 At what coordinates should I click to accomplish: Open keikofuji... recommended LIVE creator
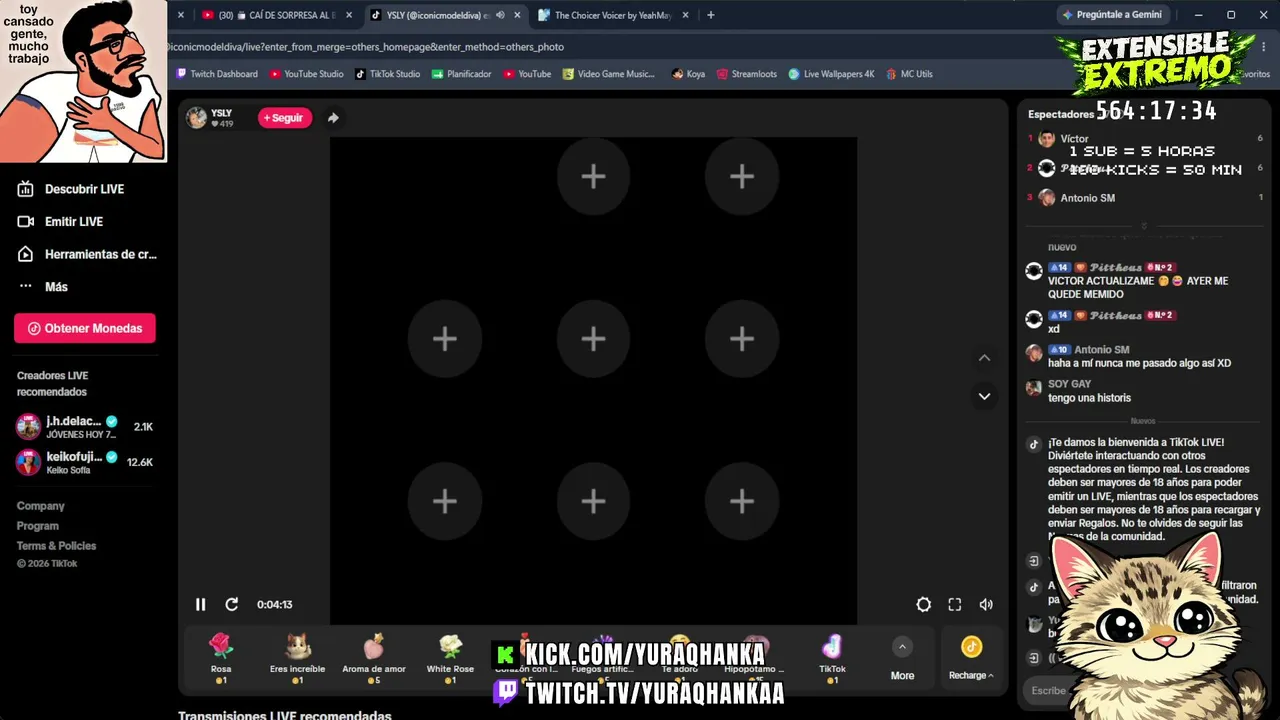pyautogui.click(x=85, y=462)
